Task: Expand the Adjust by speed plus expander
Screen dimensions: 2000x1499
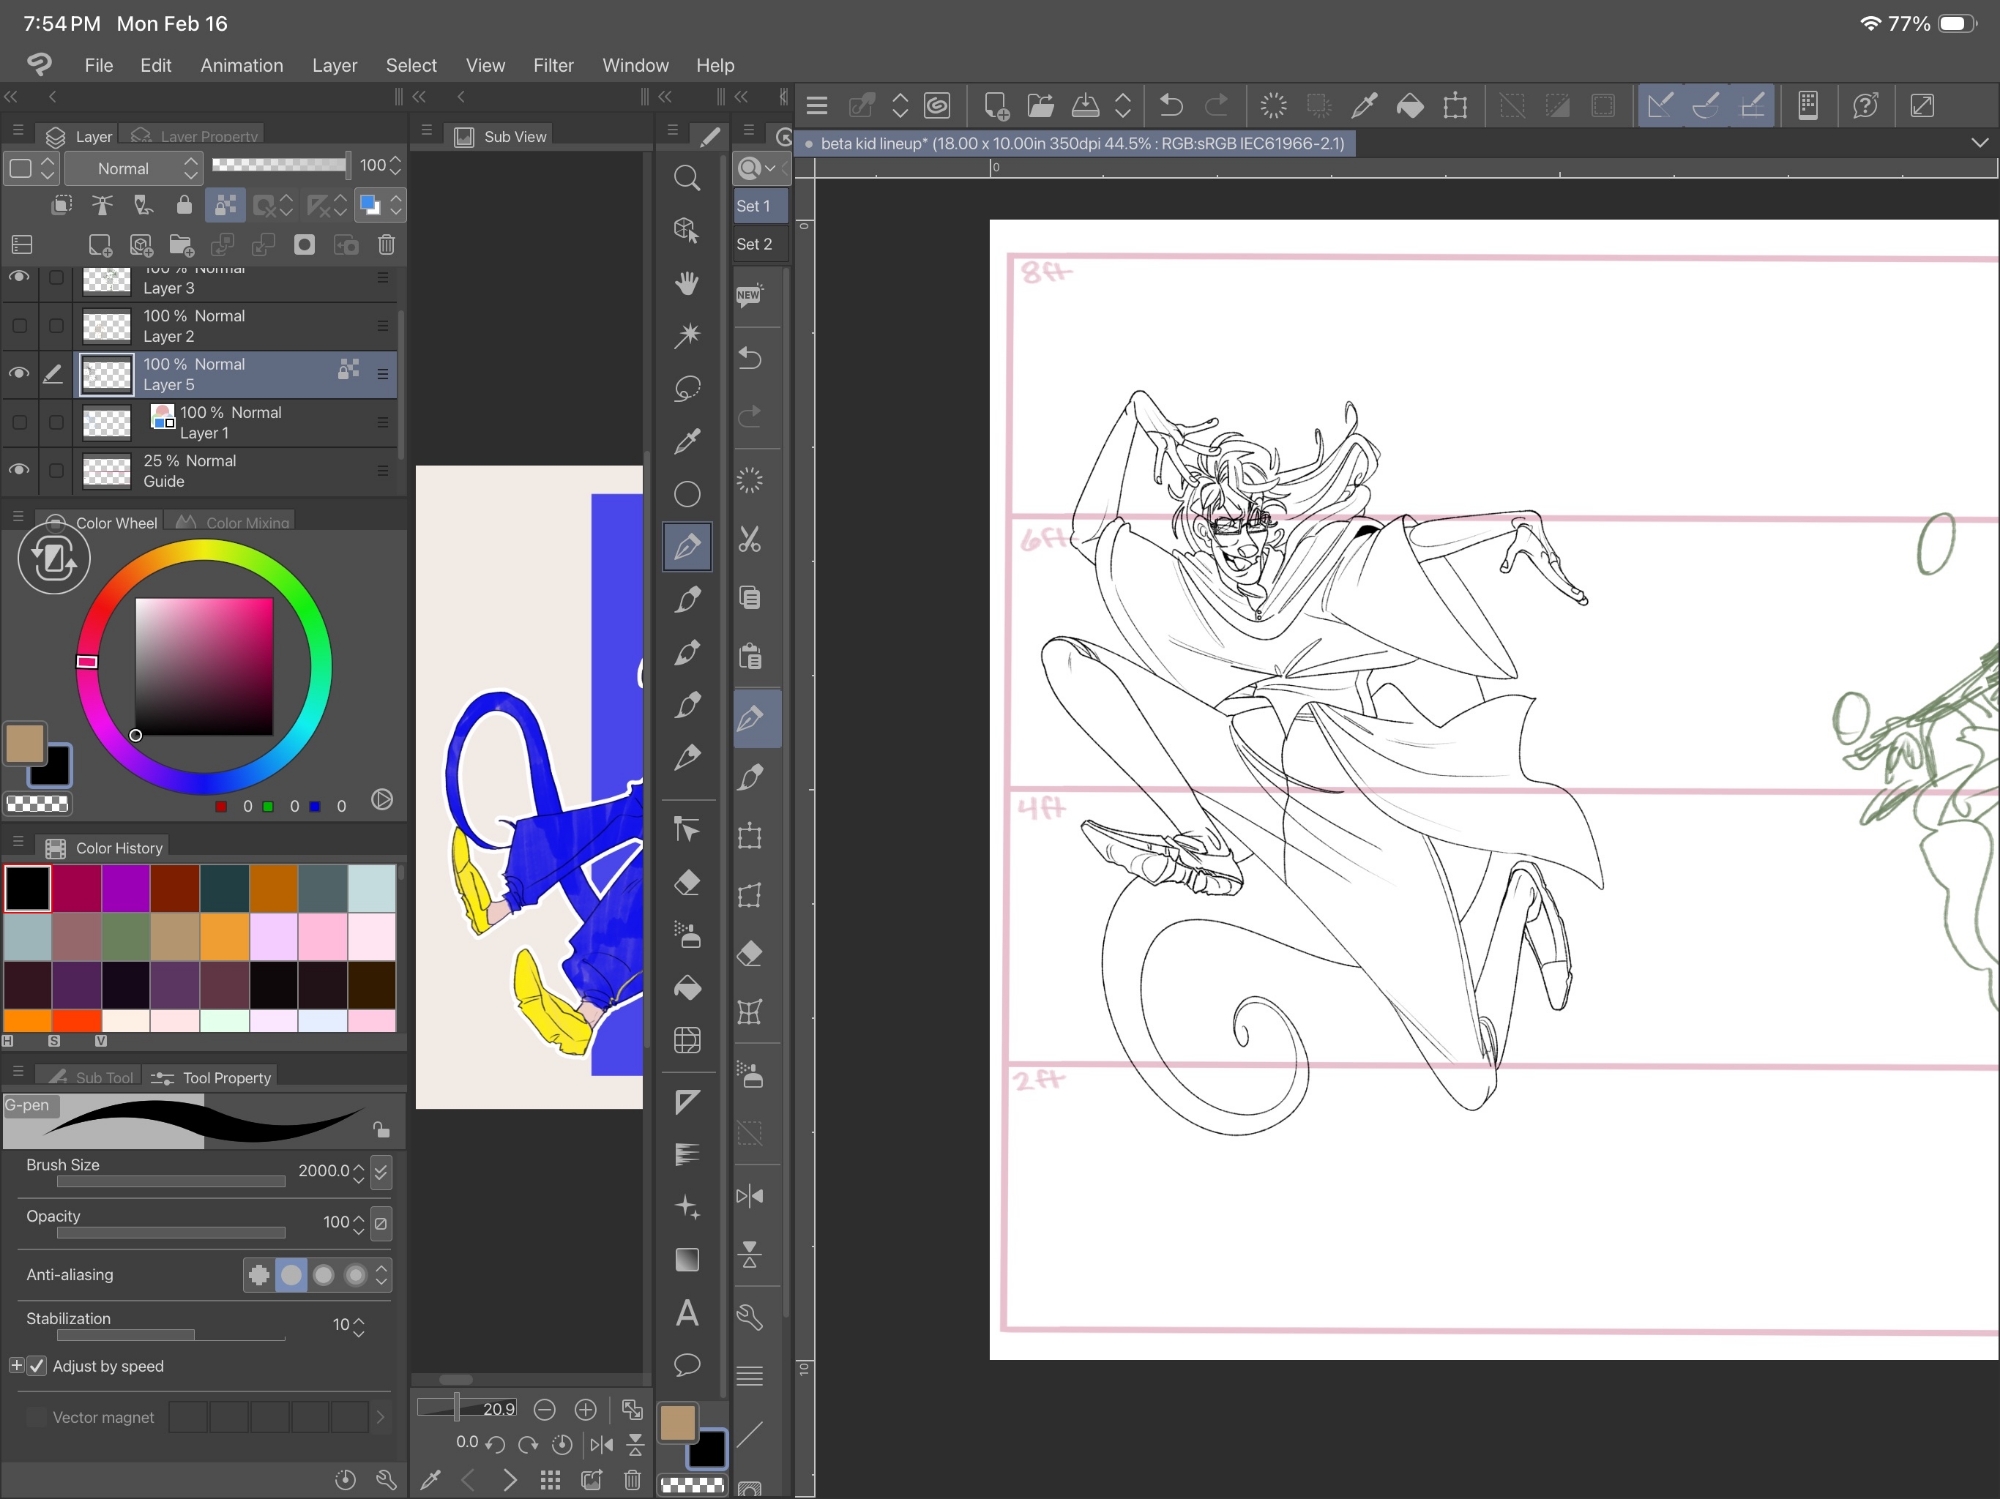Action: tap(16, 1365)
